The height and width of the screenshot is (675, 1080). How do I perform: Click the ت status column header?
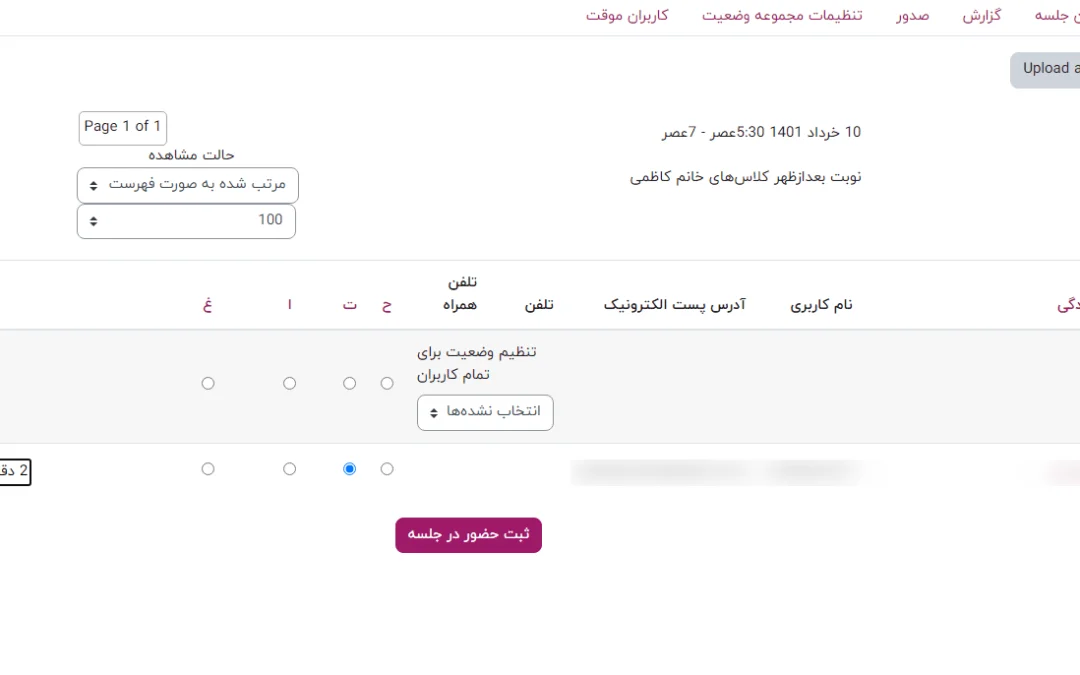pos(349,305)
